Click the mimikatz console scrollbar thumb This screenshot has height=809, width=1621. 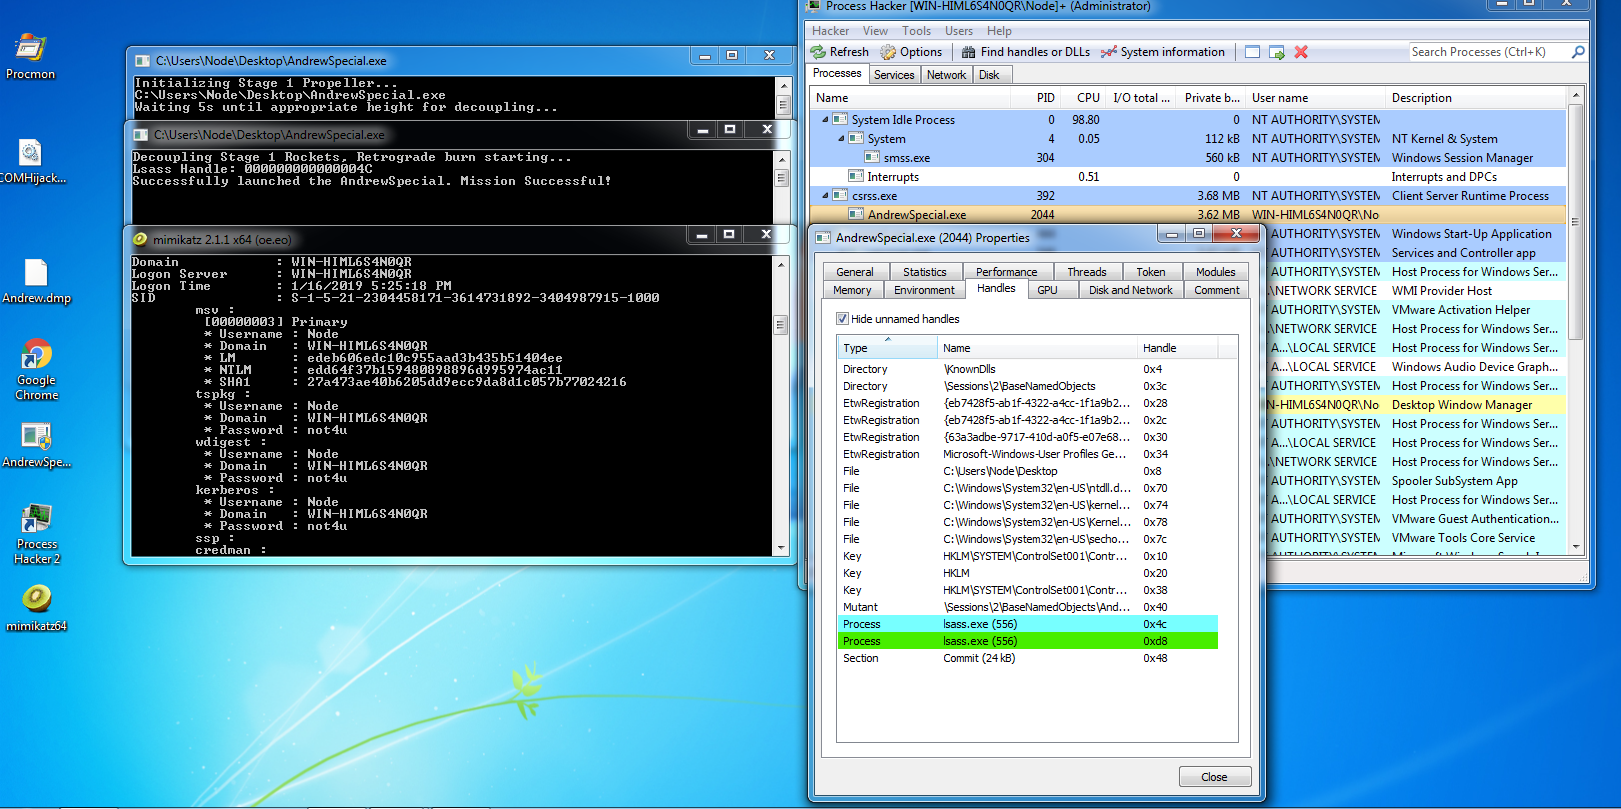[x=781, y=325]
